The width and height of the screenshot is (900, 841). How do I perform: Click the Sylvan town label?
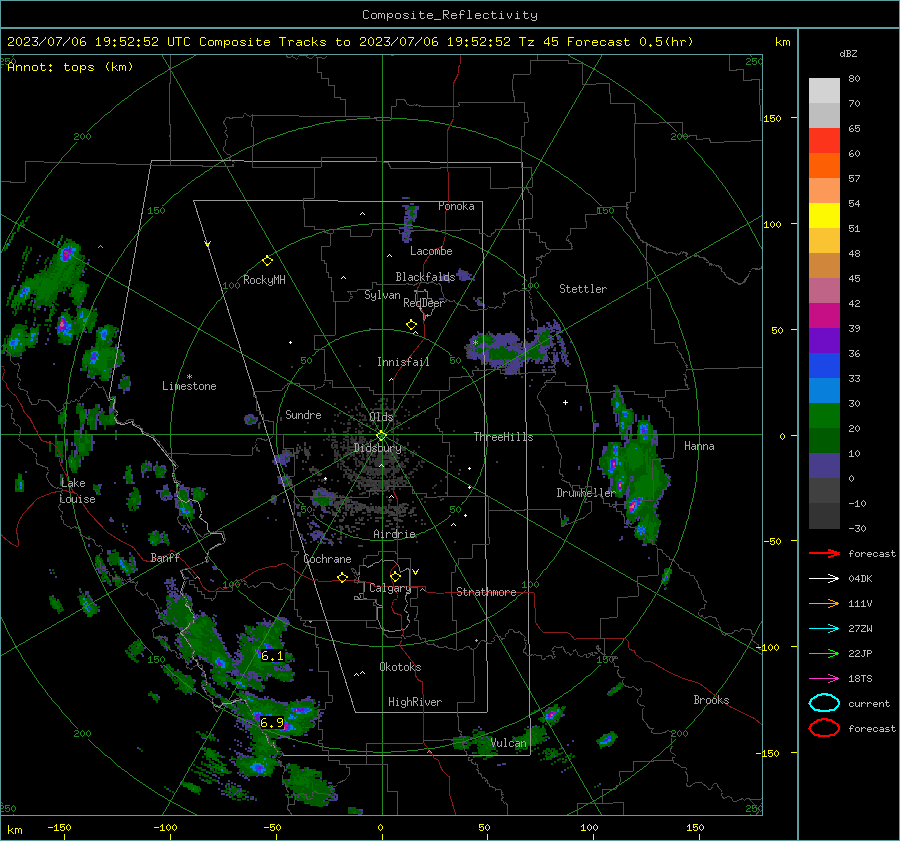(x=382, y=295)
